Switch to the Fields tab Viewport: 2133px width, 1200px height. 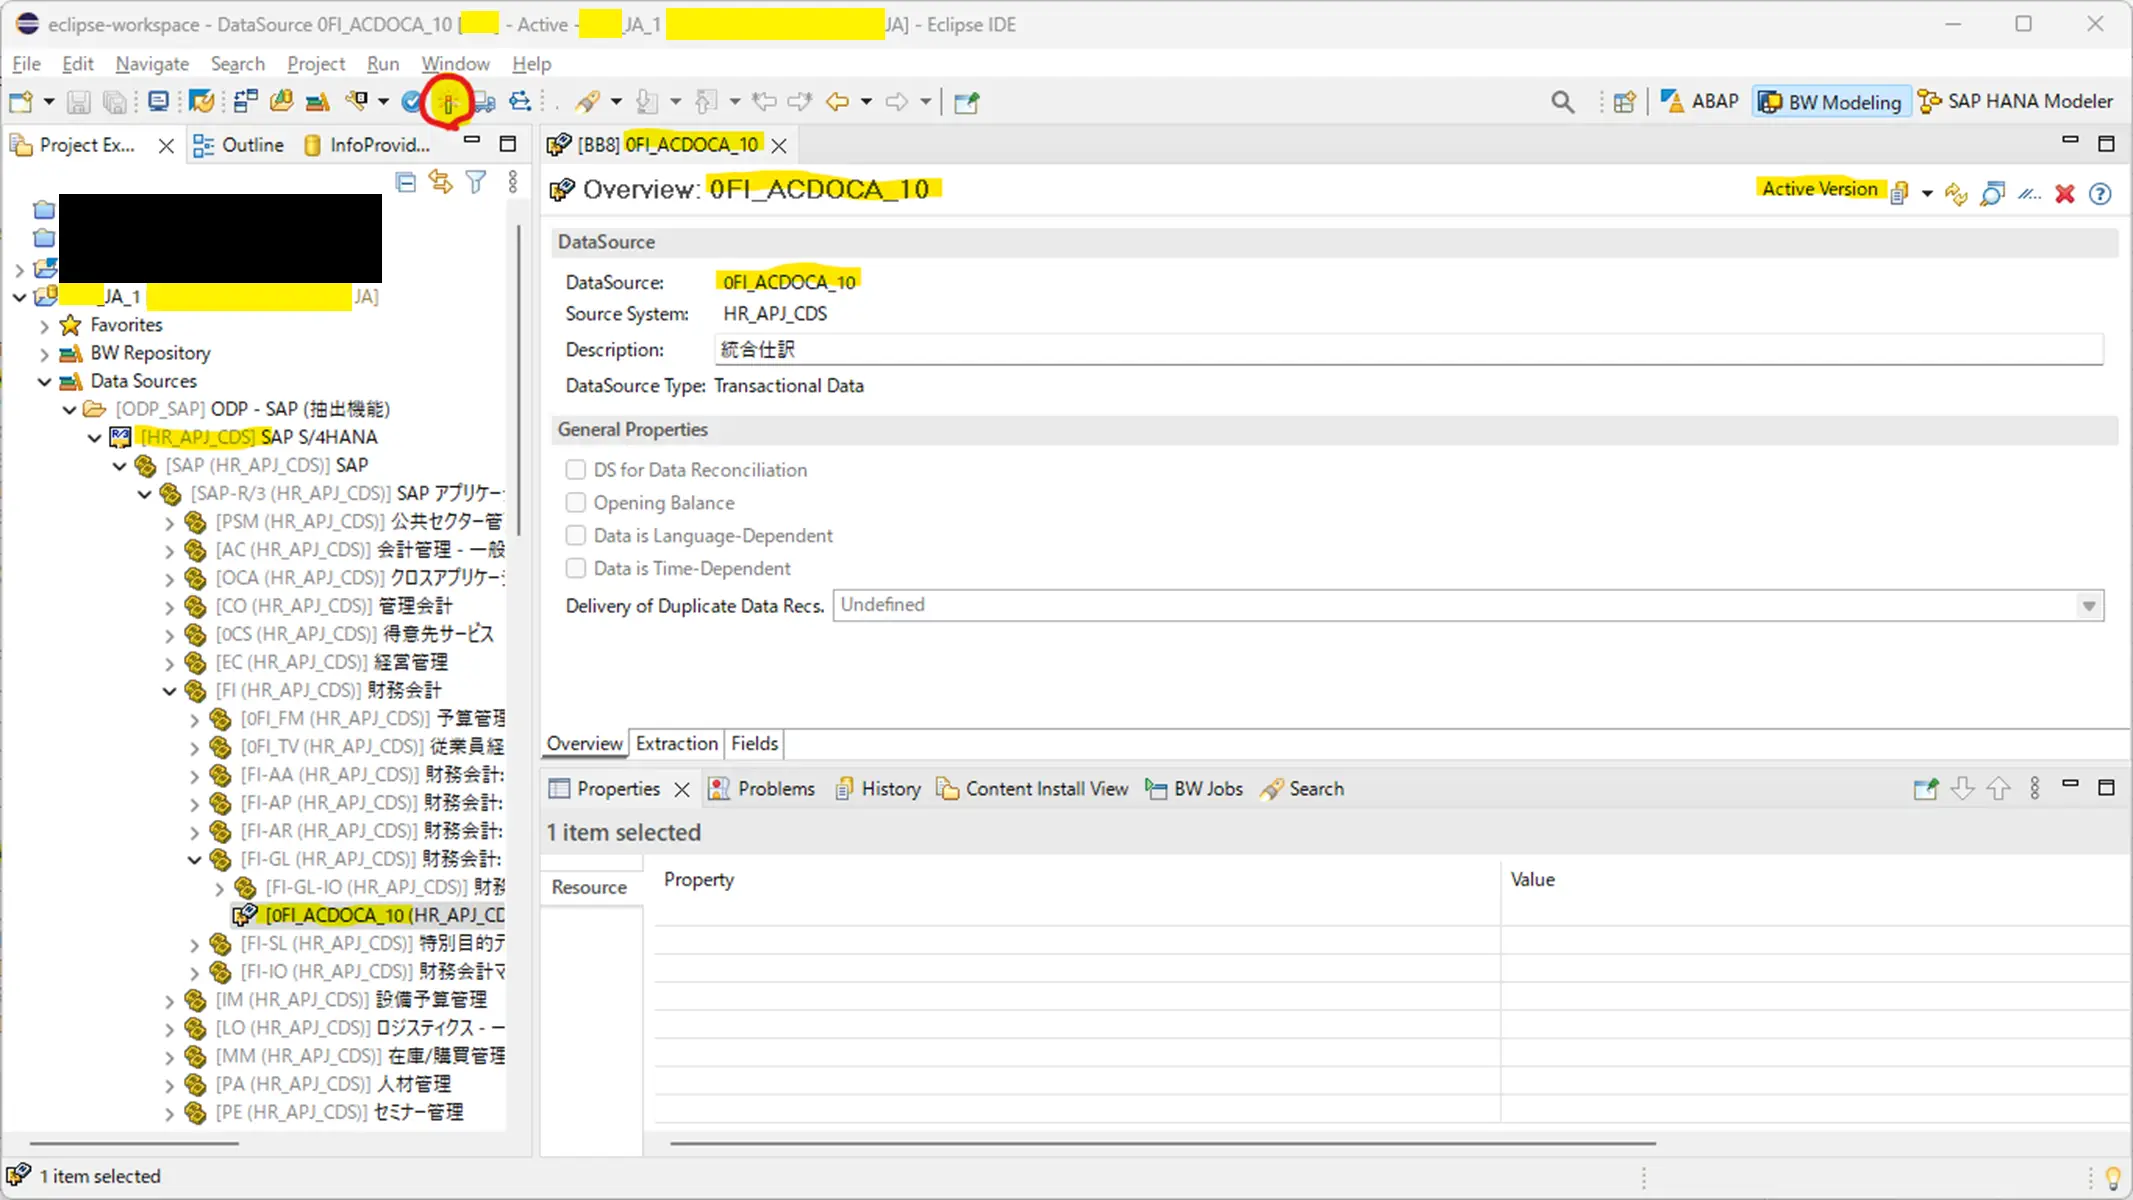(x=754, y=744)
